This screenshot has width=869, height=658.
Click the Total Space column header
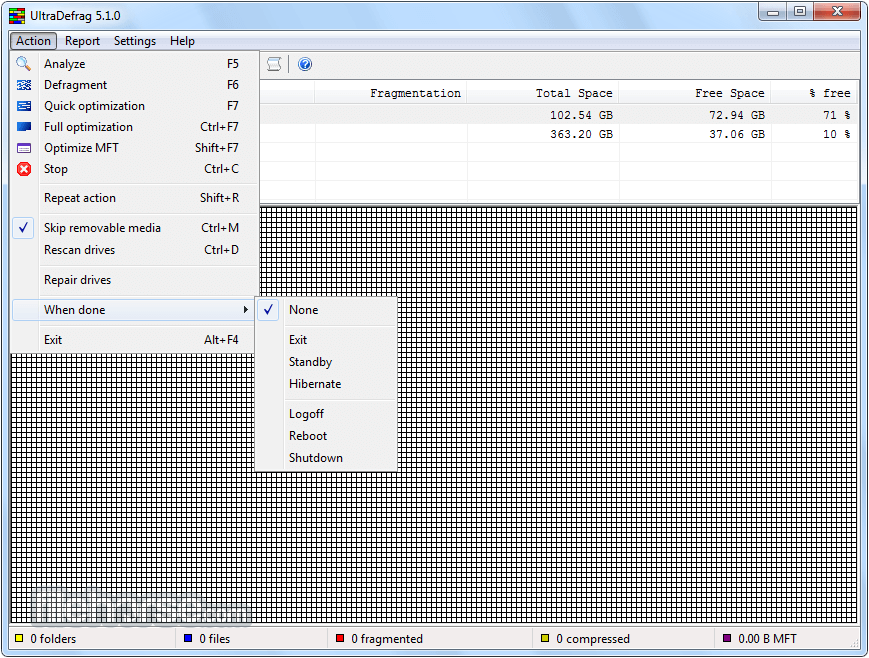coord(543,93)
